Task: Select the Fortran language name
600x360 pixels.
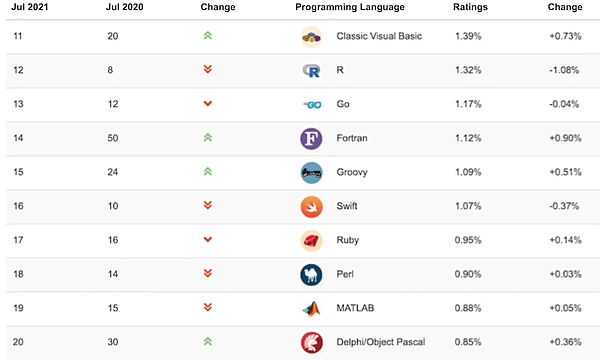Action: pyautogui.click(x=352, y=138)
